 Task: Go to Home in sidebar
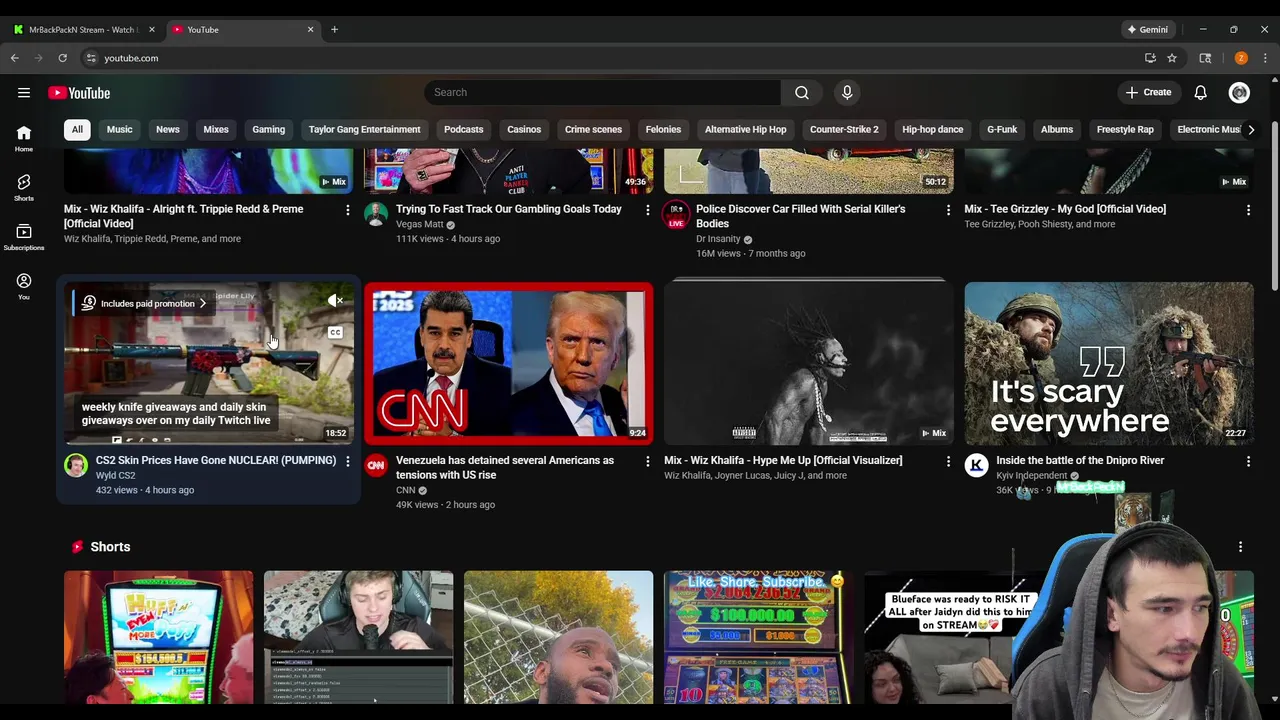[24, 139]
